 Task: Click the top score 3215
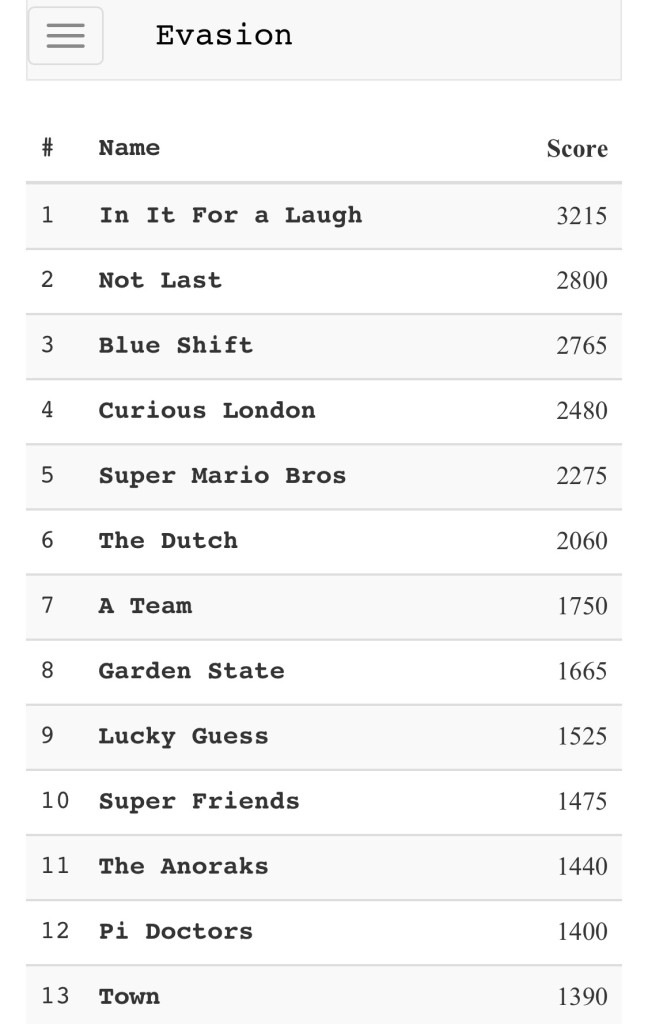(x=581, y=215)
